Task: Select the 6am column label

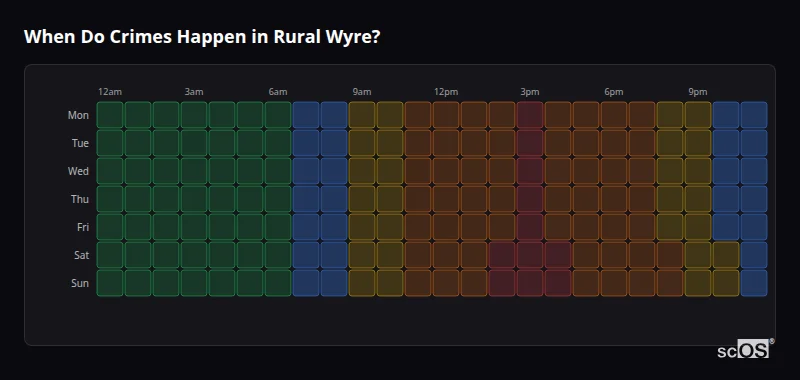Action: (x=278, y=92)
